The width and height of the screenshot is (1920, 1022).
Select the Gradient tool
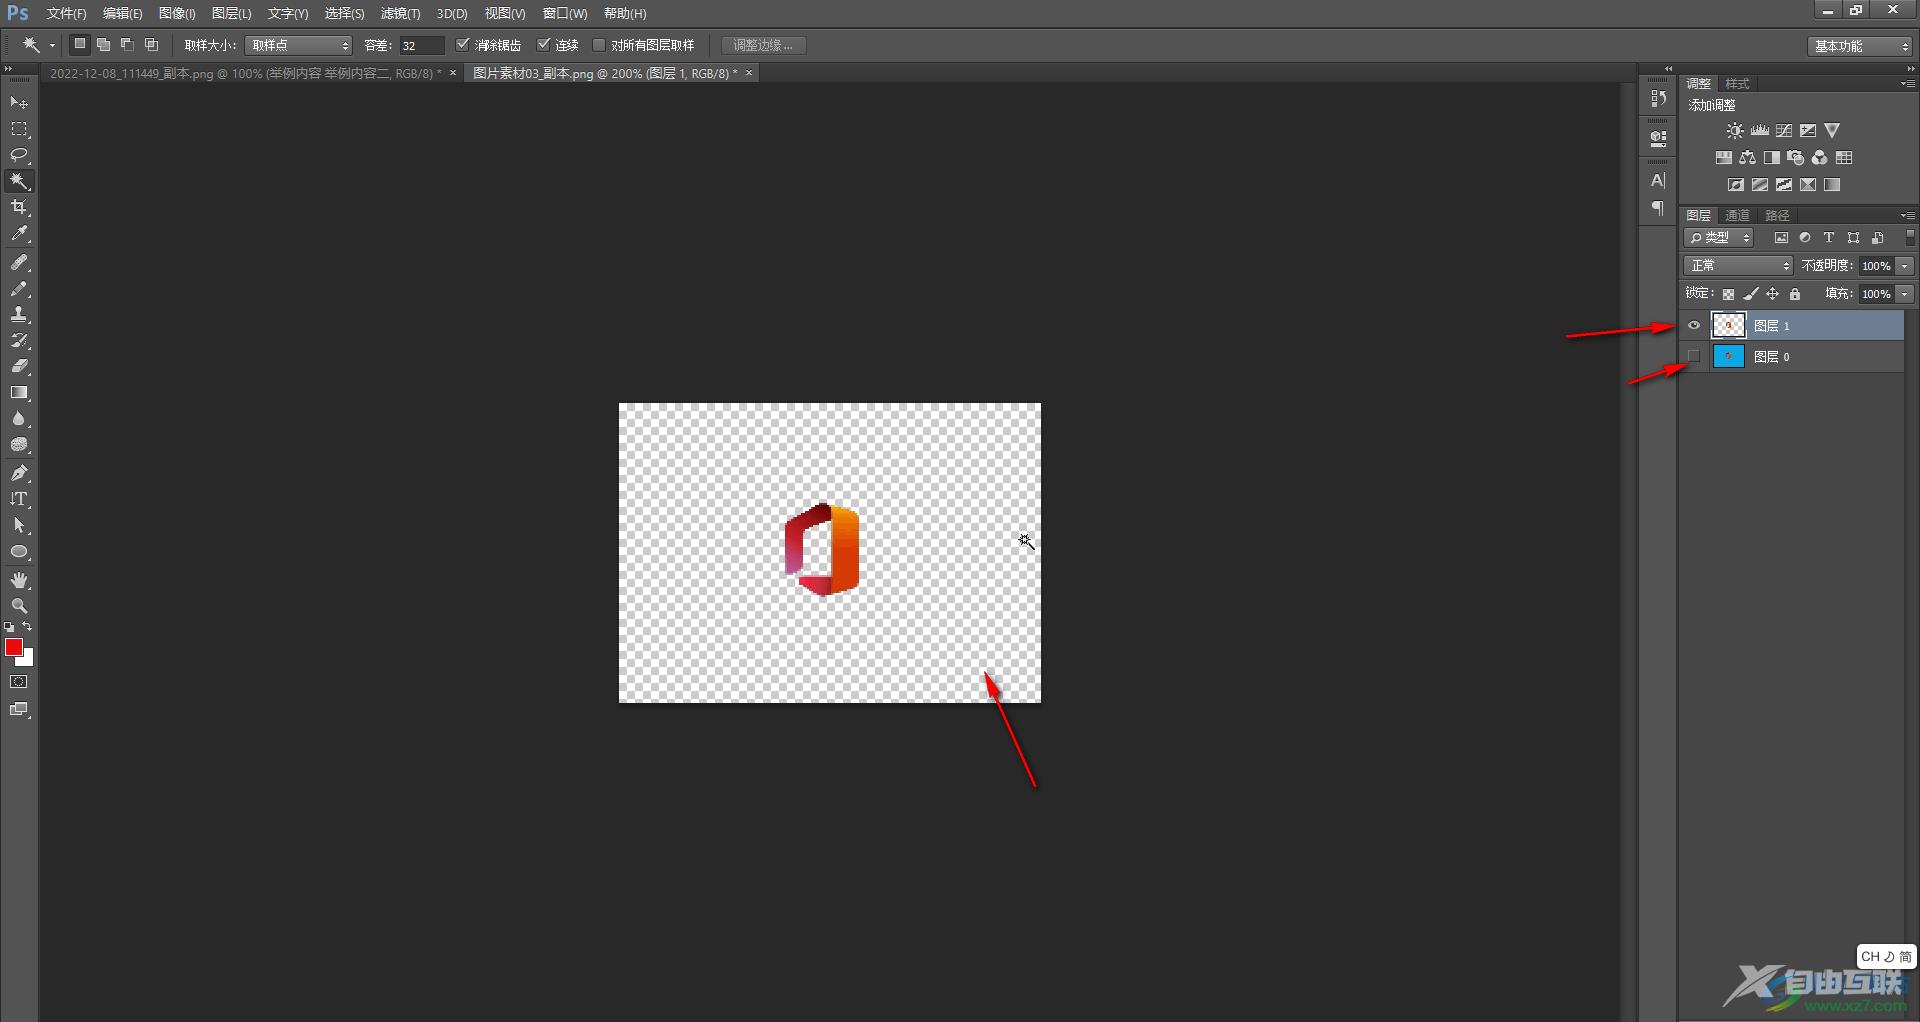click(x=19, y=393)
